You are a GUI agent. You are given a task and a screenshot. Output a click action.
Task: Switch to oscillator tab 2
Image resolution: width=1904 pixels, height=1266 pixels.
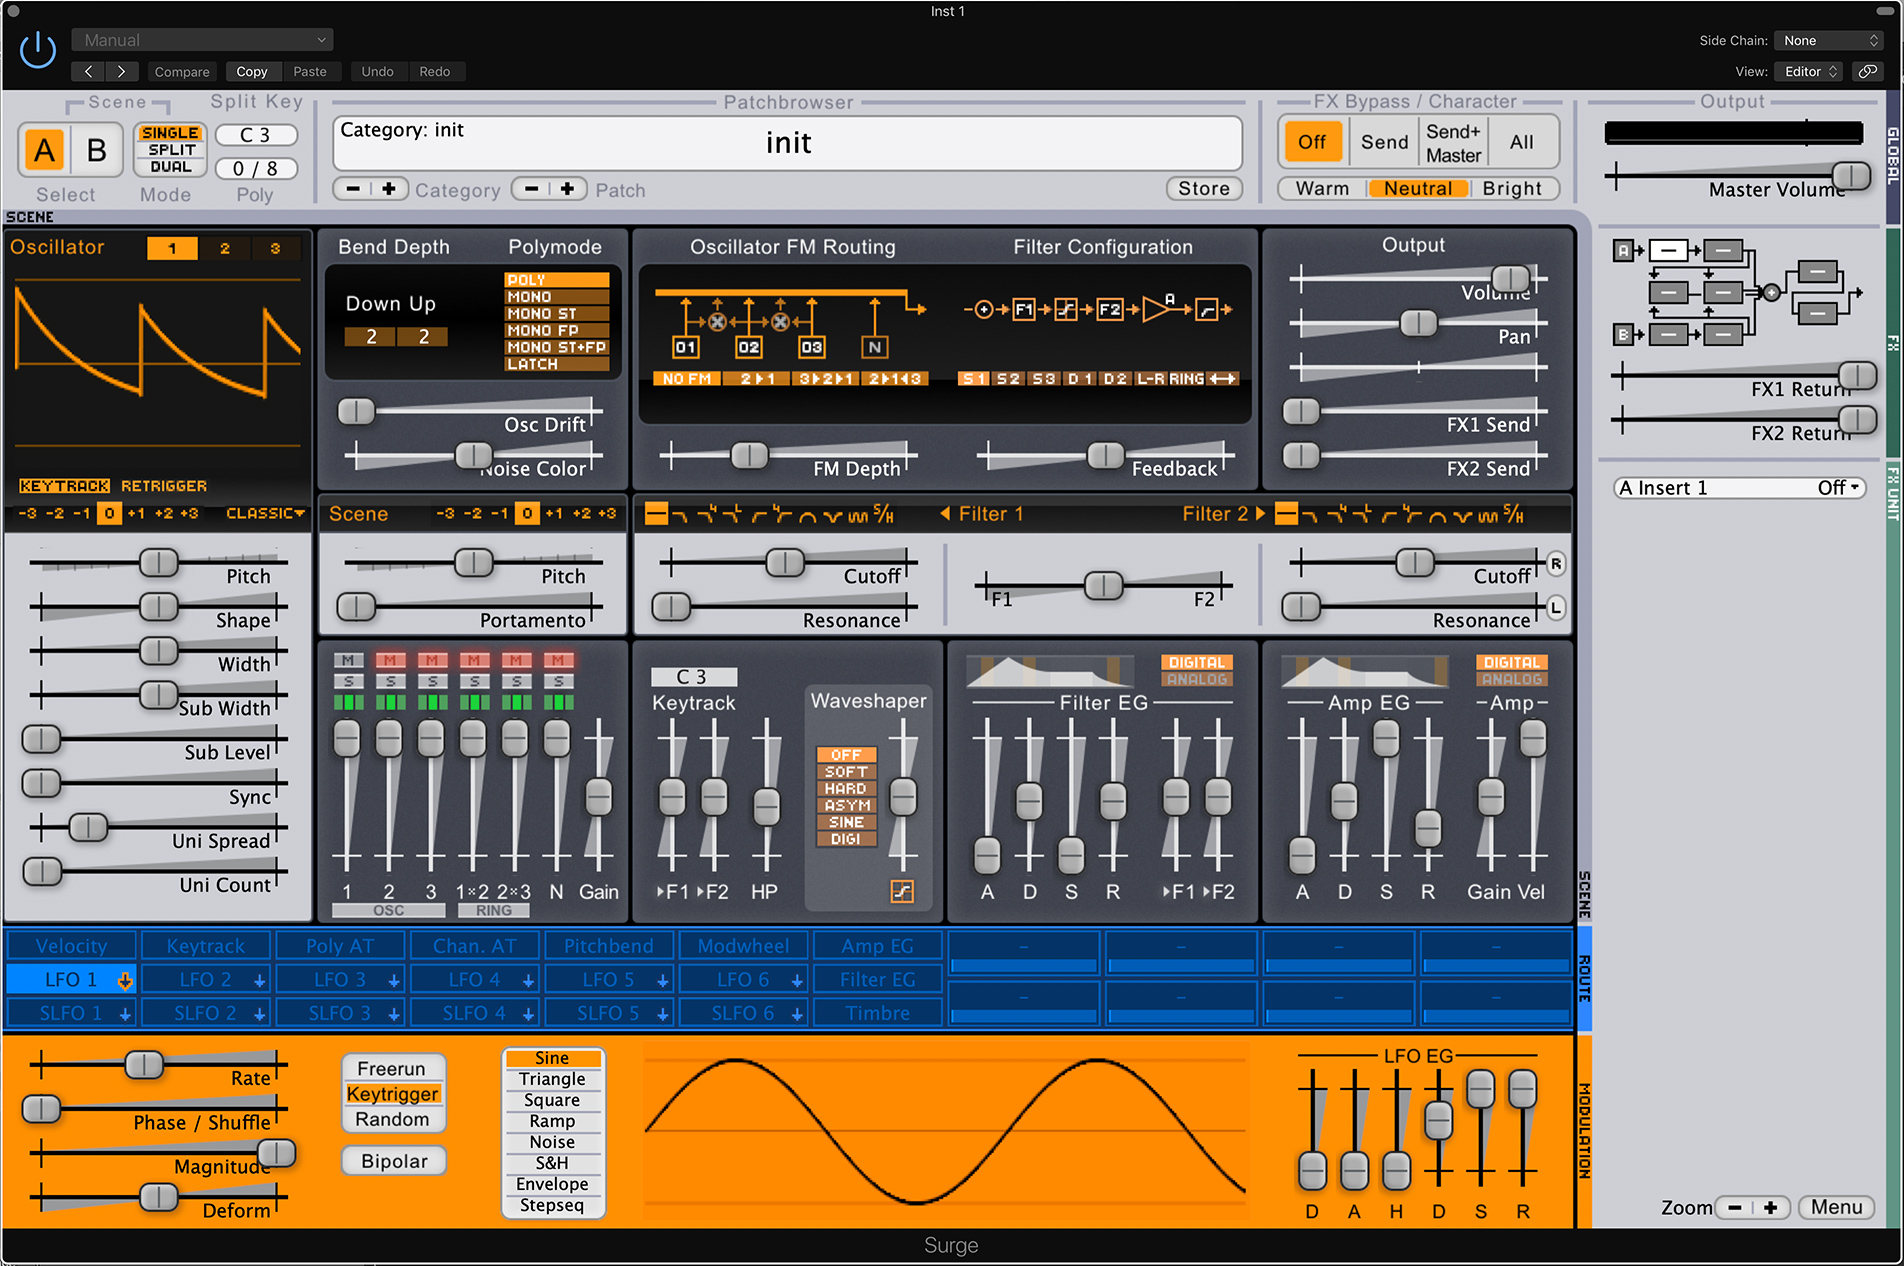point(224,248)
